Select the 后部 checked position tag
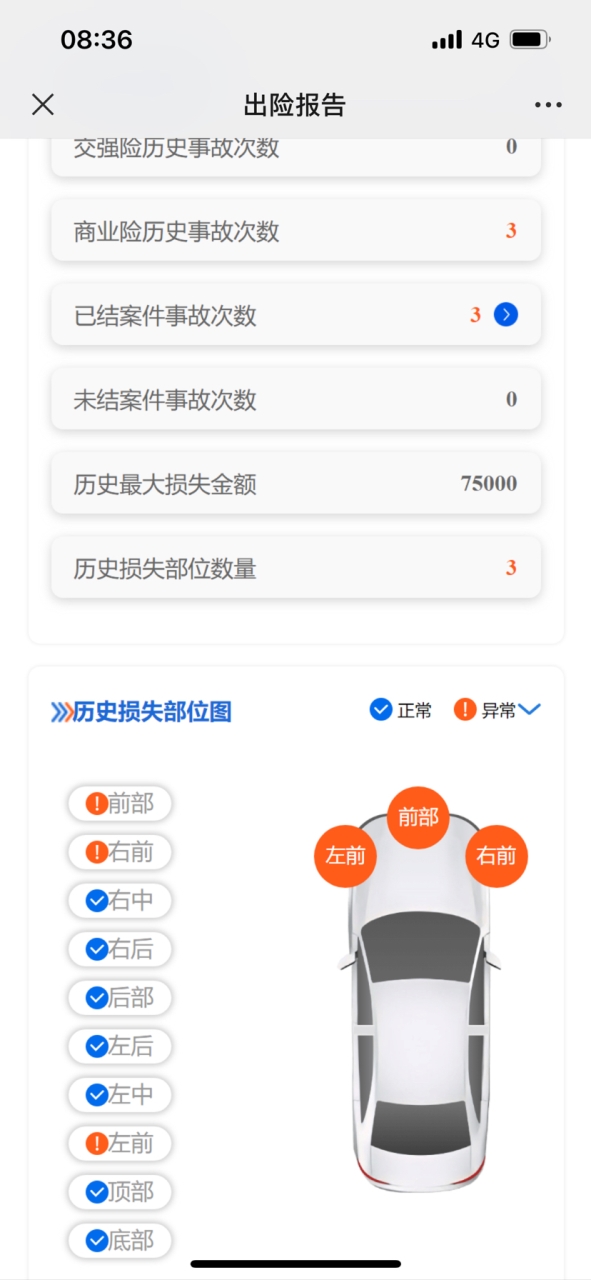Image resolution: width=591 pixels, height=1280 pixels. point(120,998)
